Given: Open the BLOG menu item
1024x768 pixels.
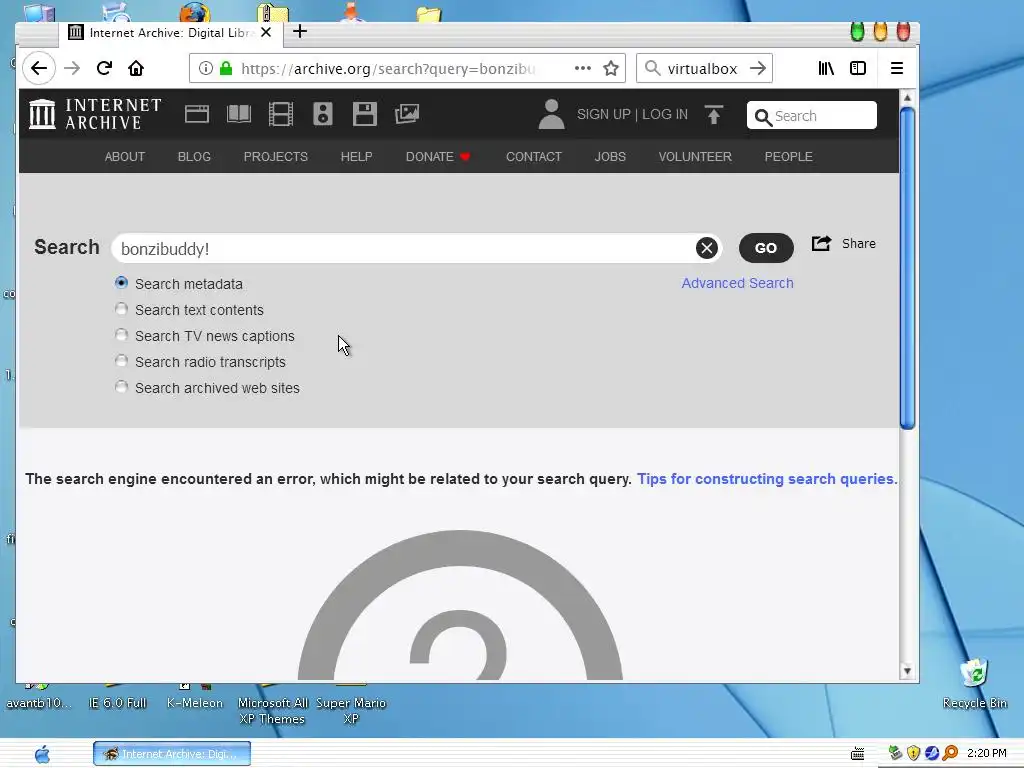Looking at the screenshot, I should [194, 157].
